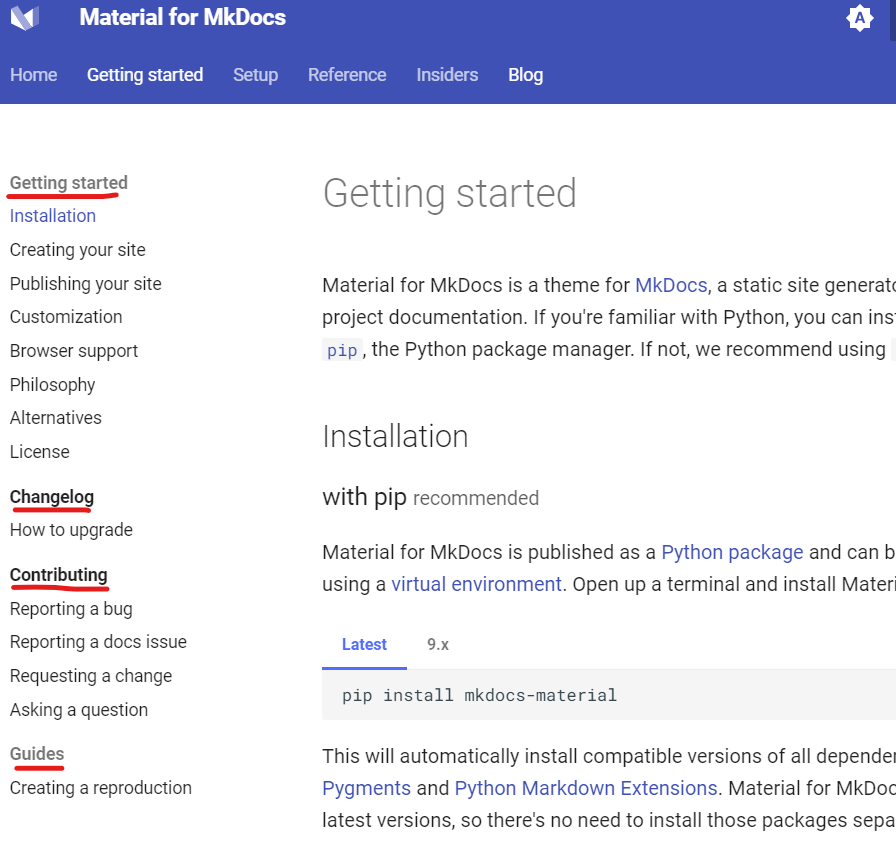This screenshot has height=856, width=896.
Task: Click the Getting started sidebar heading
Action: 69,183
